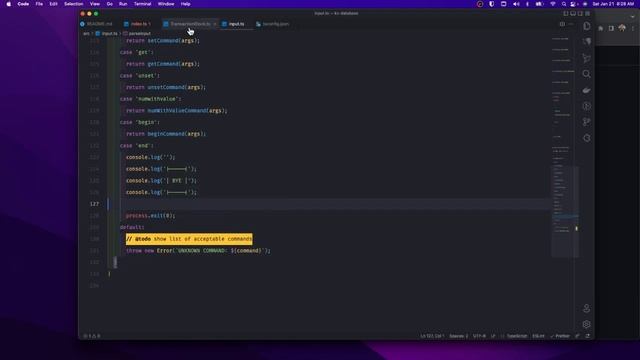Image resolution: width=640 pixels, height=360 pixels.
Task: Switch to the tsconfig.json tab
Action: [x=273, y=24]
